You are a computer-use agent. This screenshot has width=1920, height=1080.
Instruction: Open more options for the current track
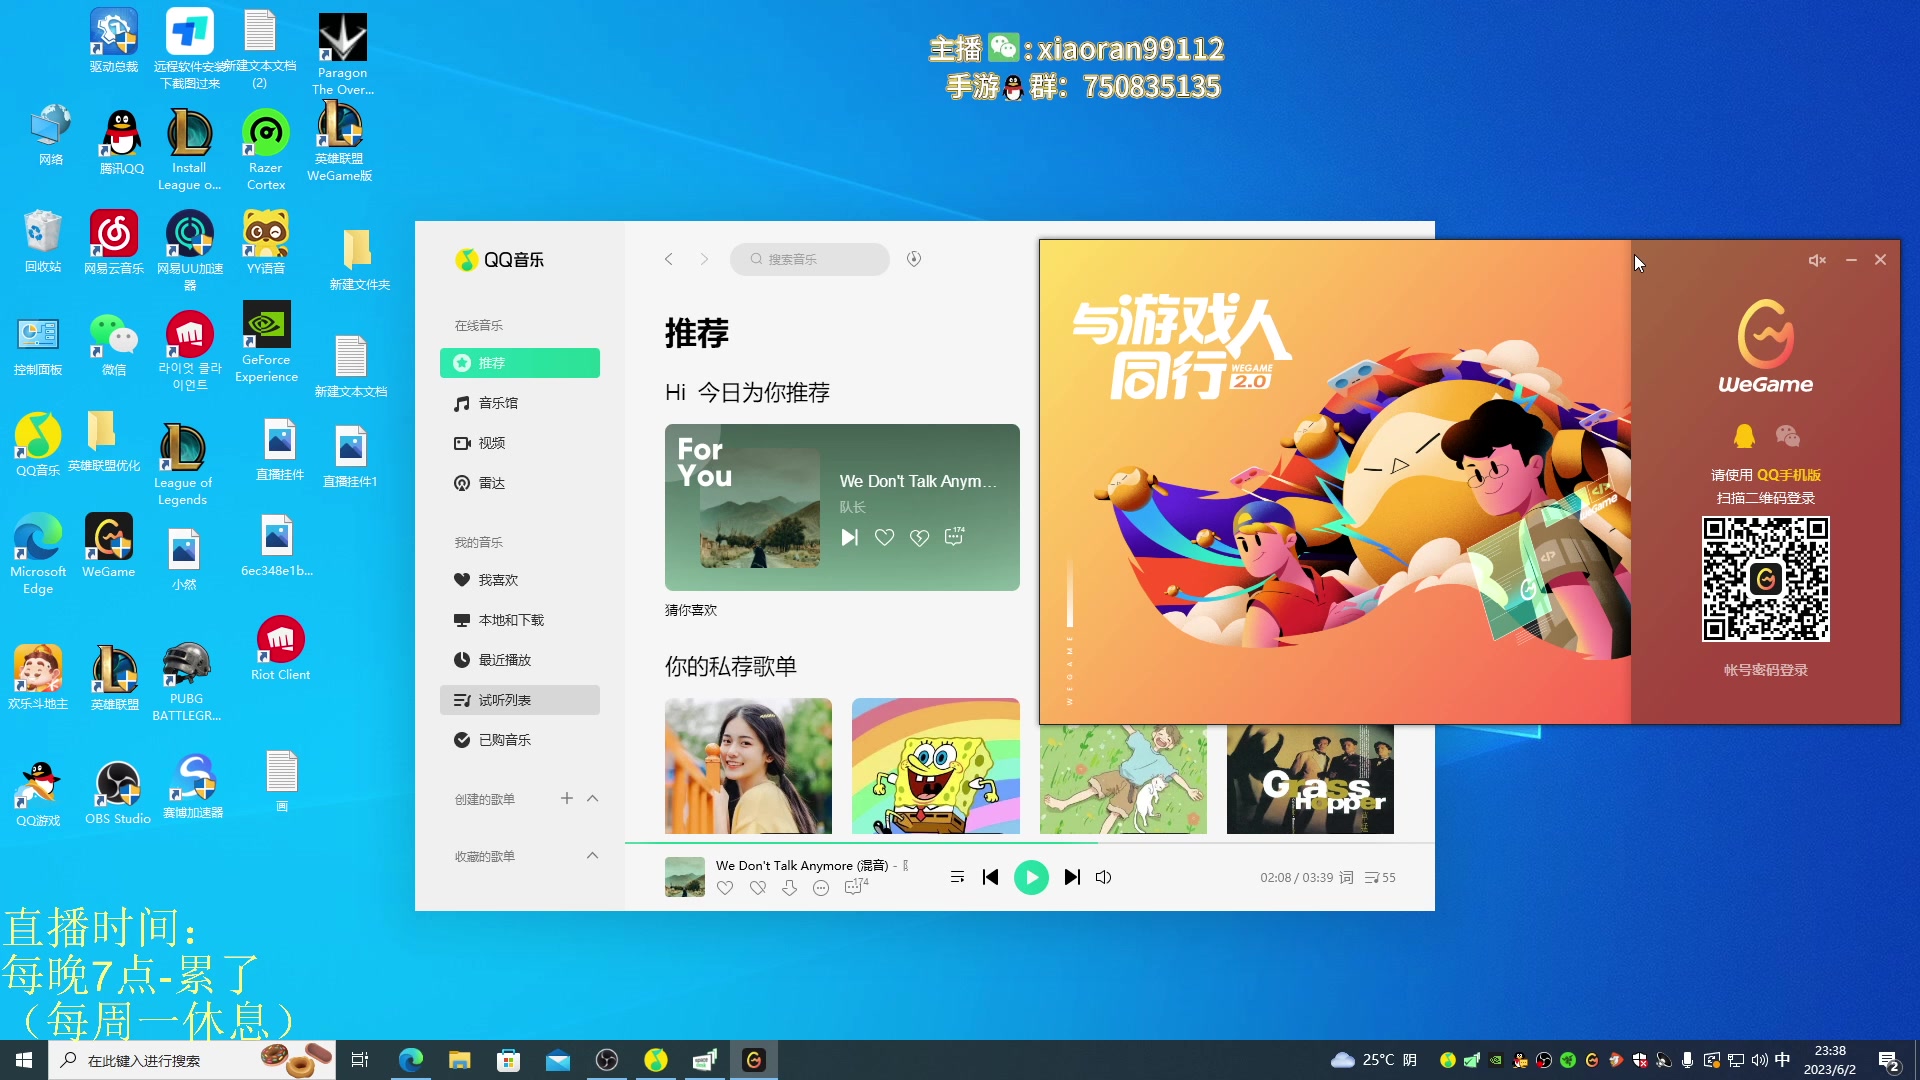tap(821, 888)
